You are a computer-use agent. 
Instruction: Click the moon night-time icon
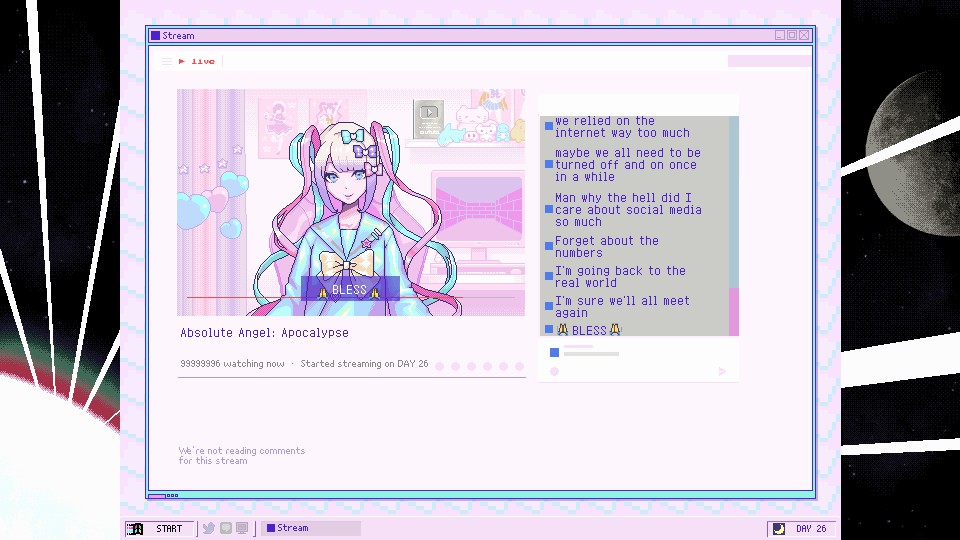779,528
